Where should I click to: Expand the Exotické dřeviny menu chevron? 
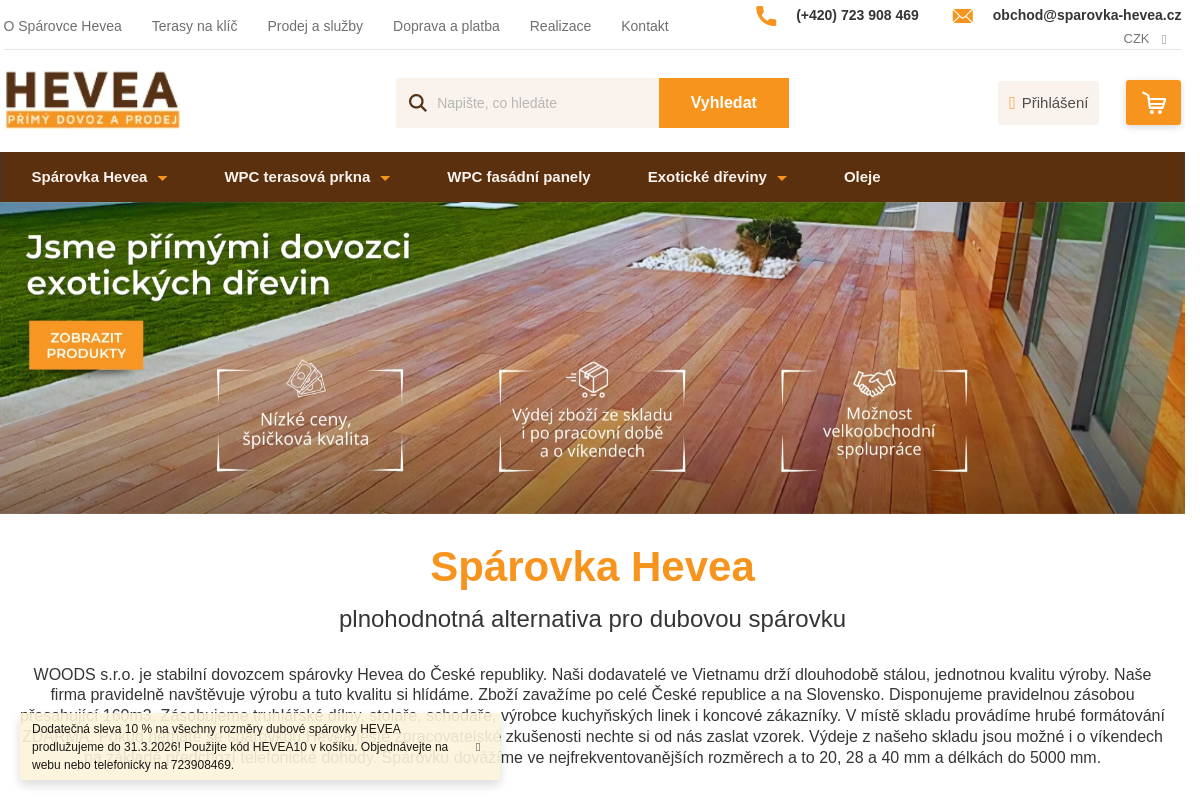point(783,176)
